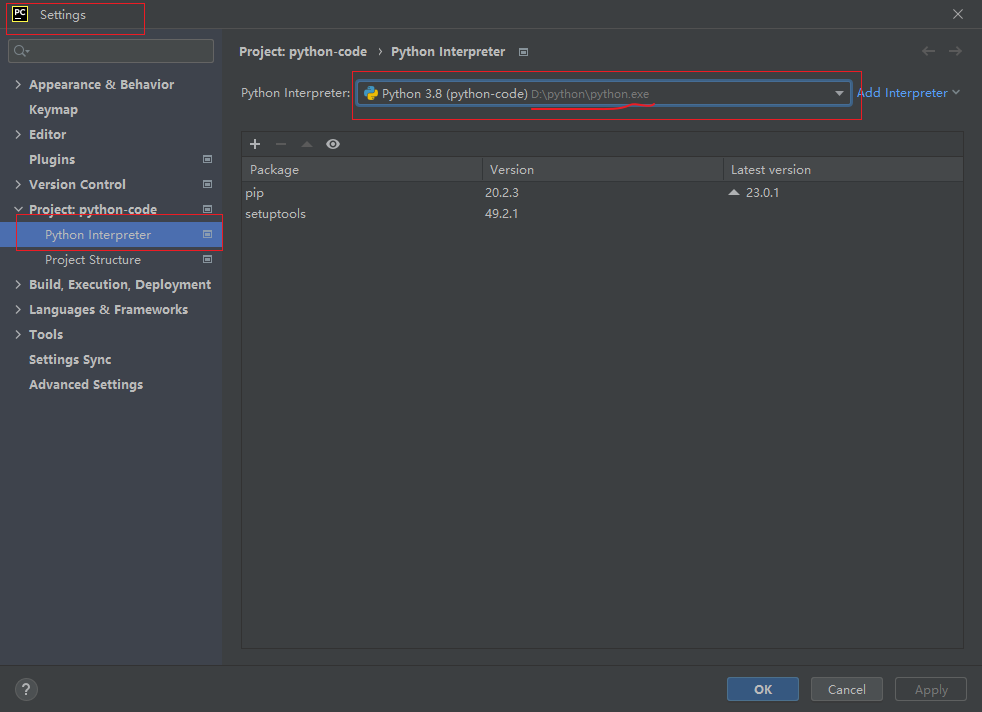This screenshot has width=982, height=712.
Task: Expand Languages & Frameworks section
Action: pos(18,309)
